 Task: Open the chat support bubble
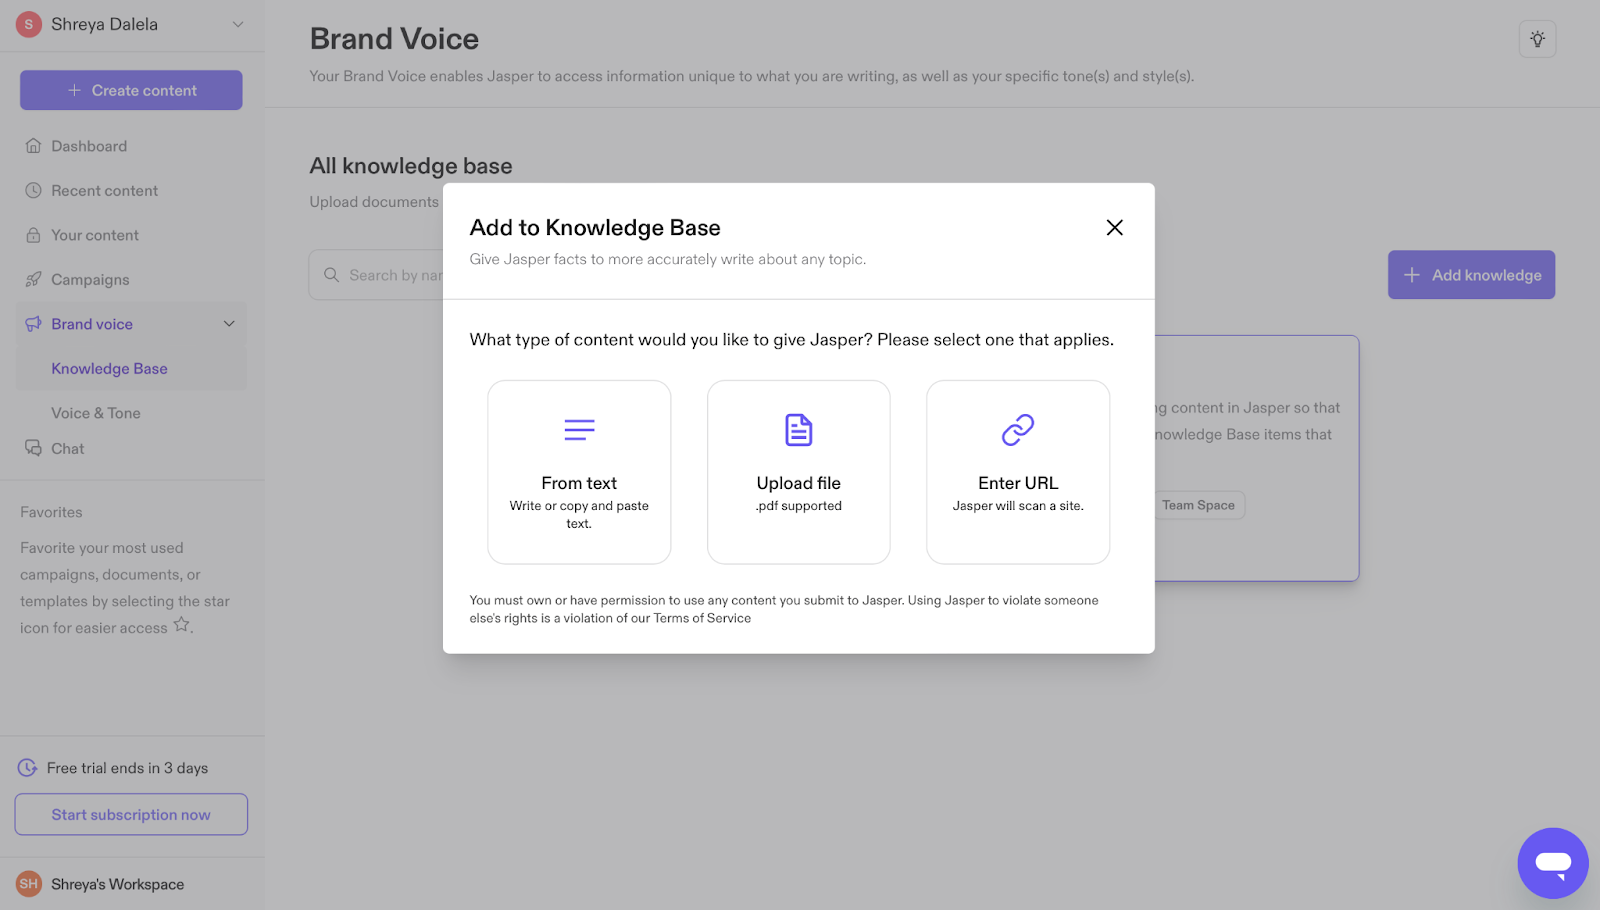pyautogui.click(x=1553, y=863)
